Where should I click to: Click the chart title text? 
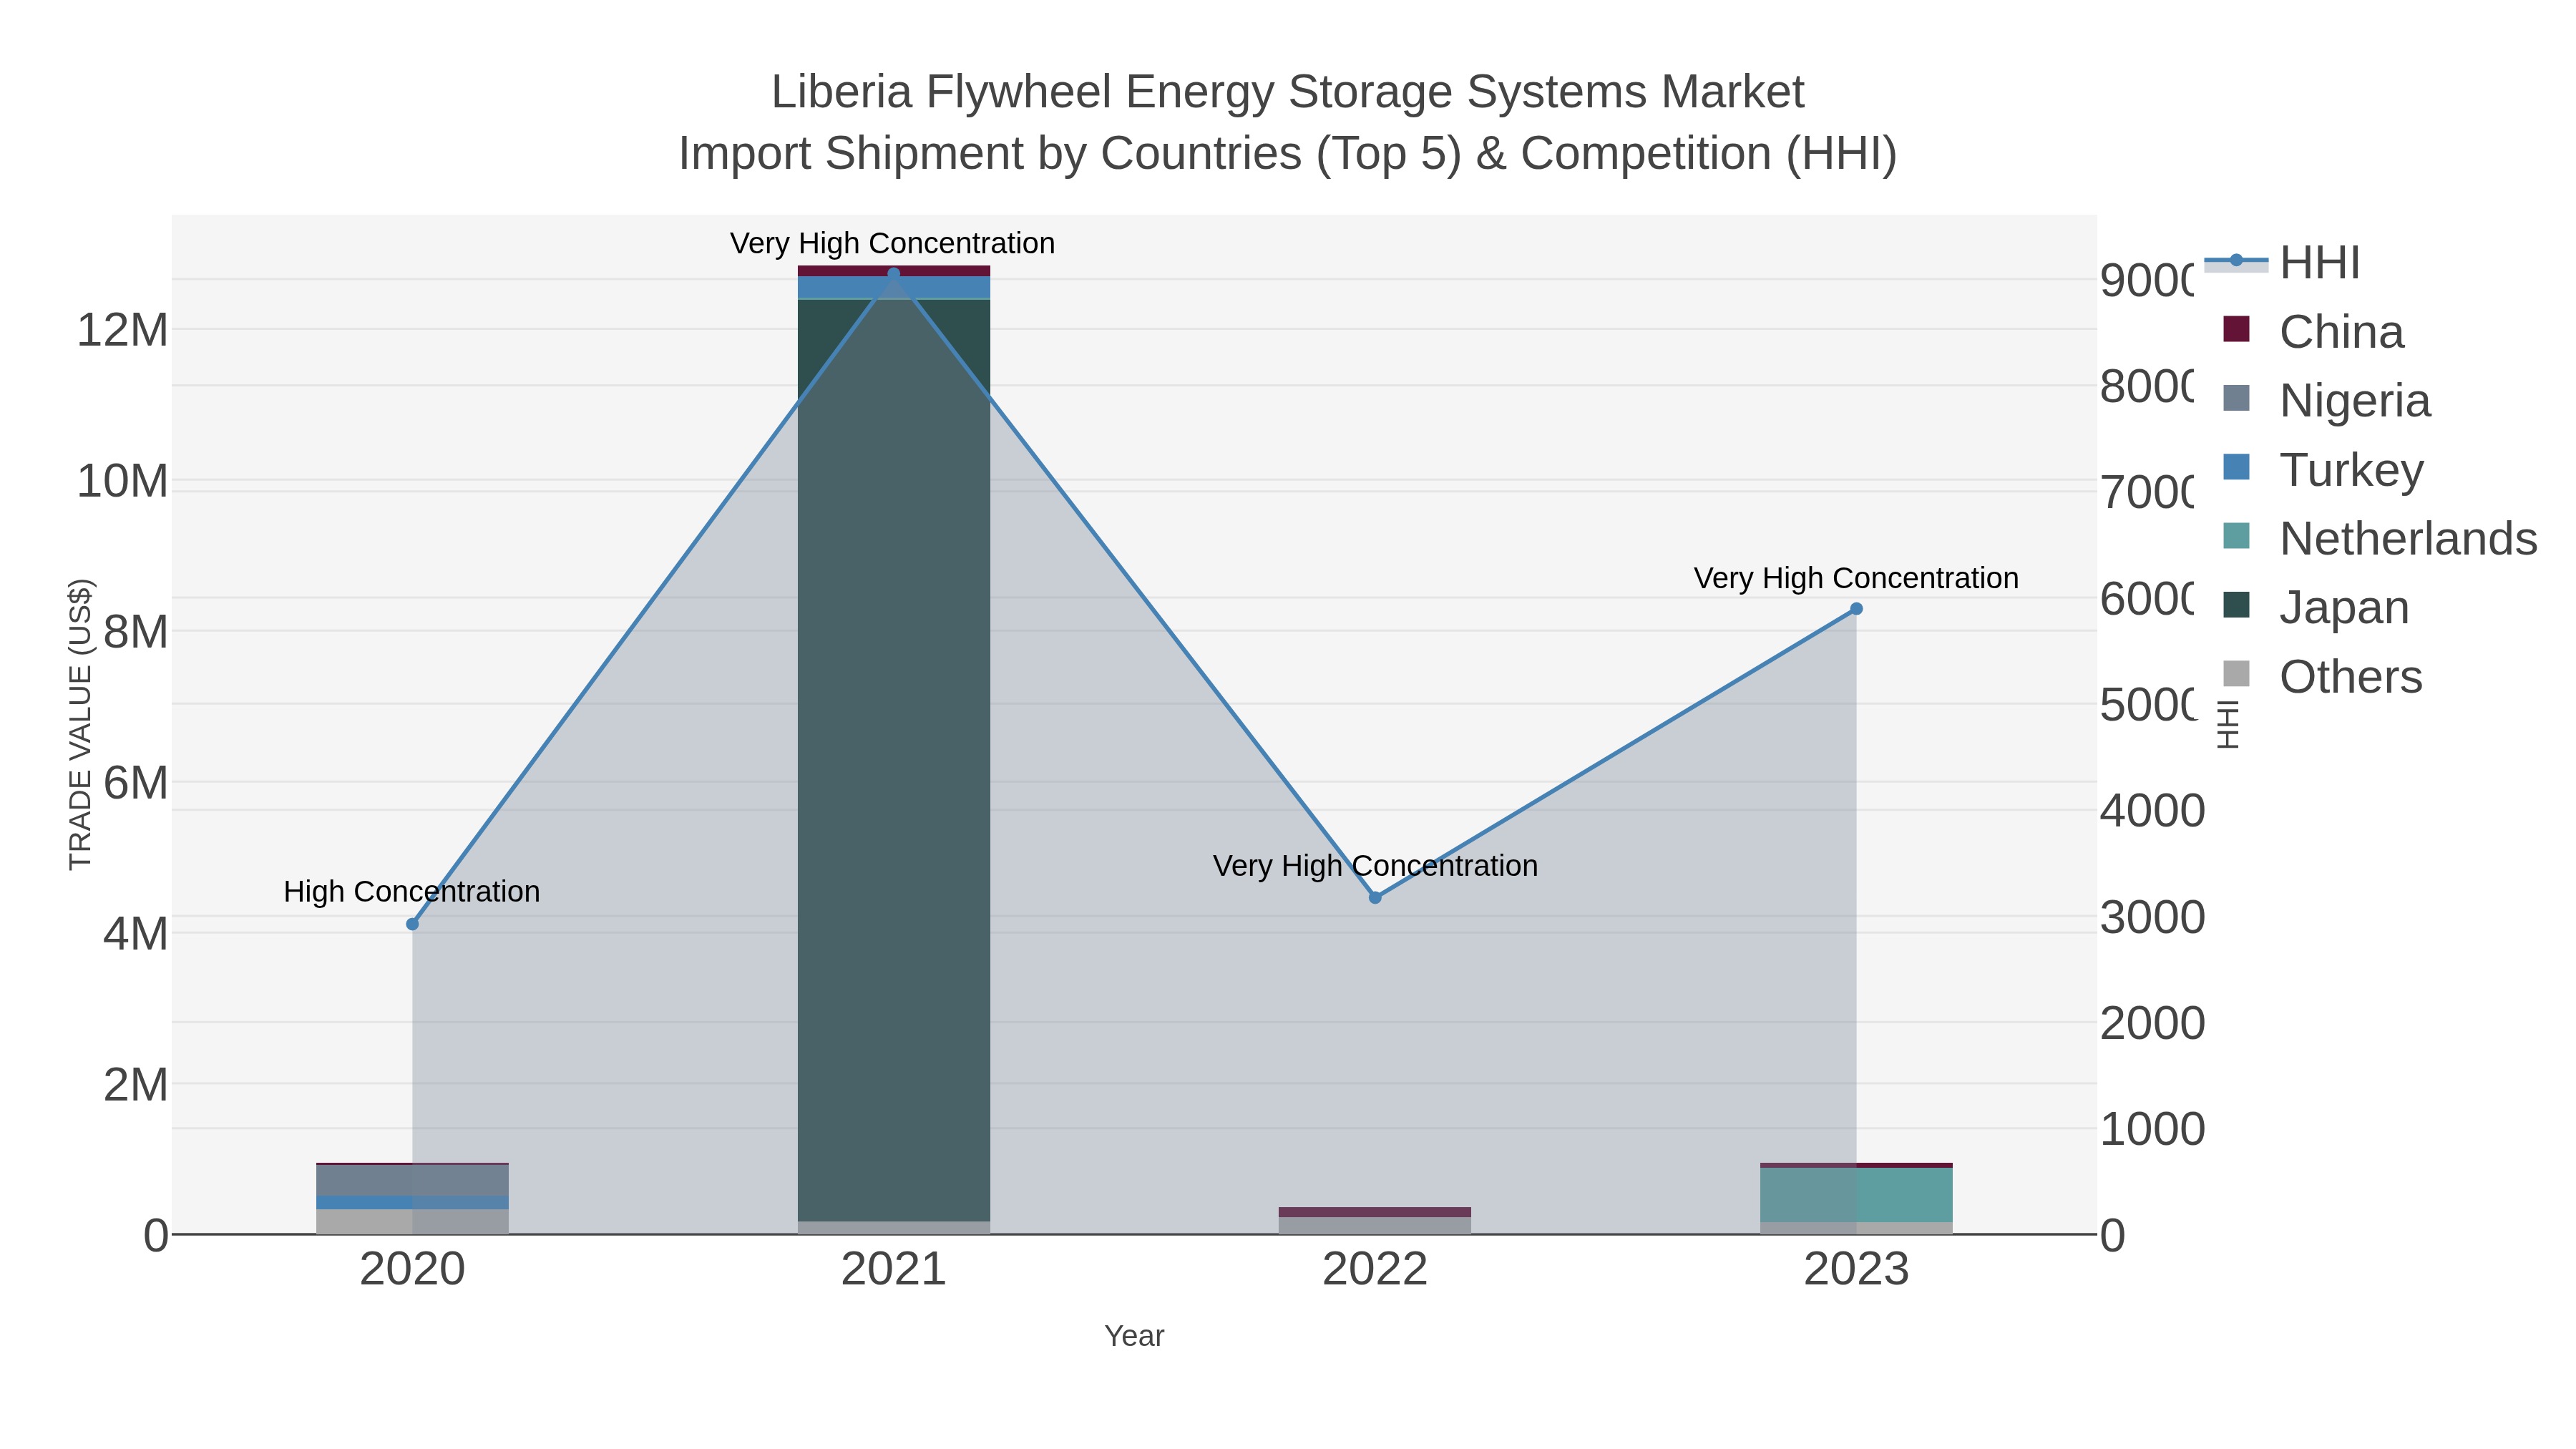[1288, 122]
